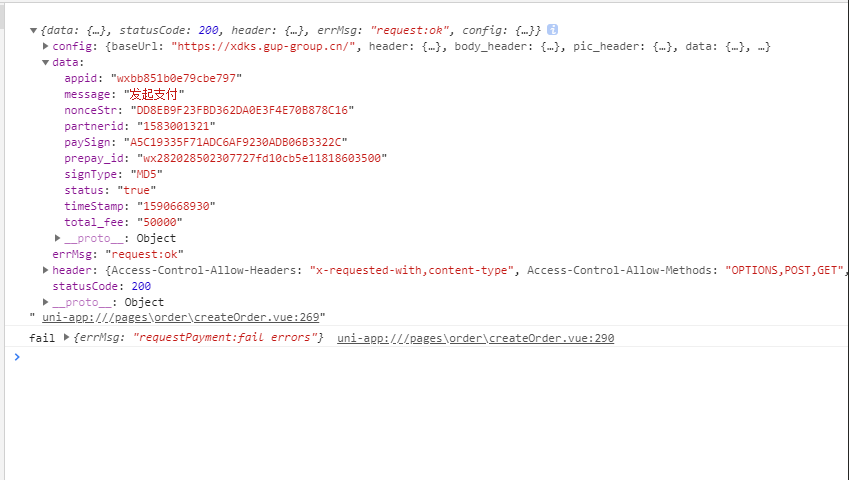Select the timeStamp value 1590668930
This screenshot has height=480, width=849.
[x=176, y=206]
